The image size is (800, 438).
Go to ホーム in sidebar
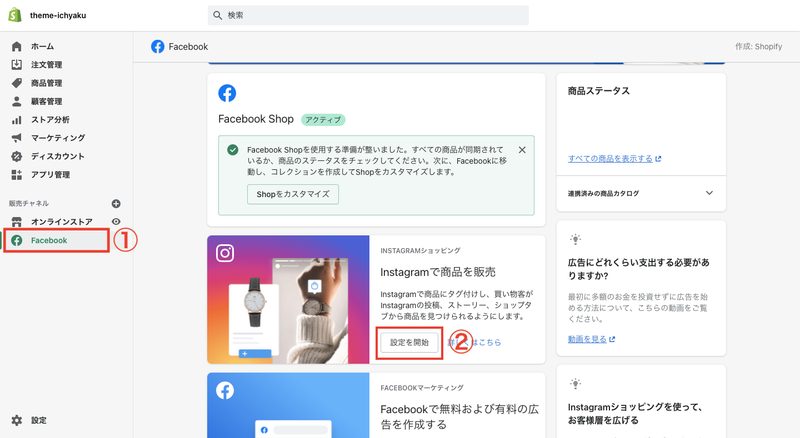(42, 46)
